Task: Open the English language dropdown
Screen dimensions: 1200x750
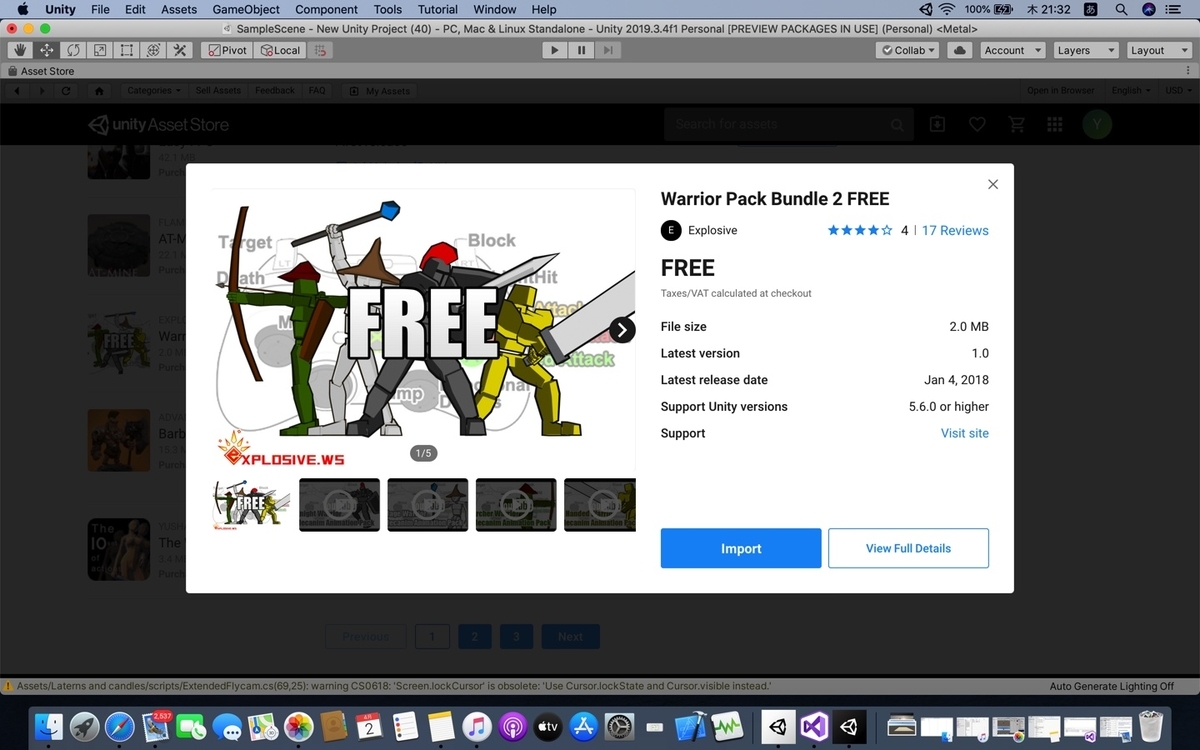Action: 1131,90
